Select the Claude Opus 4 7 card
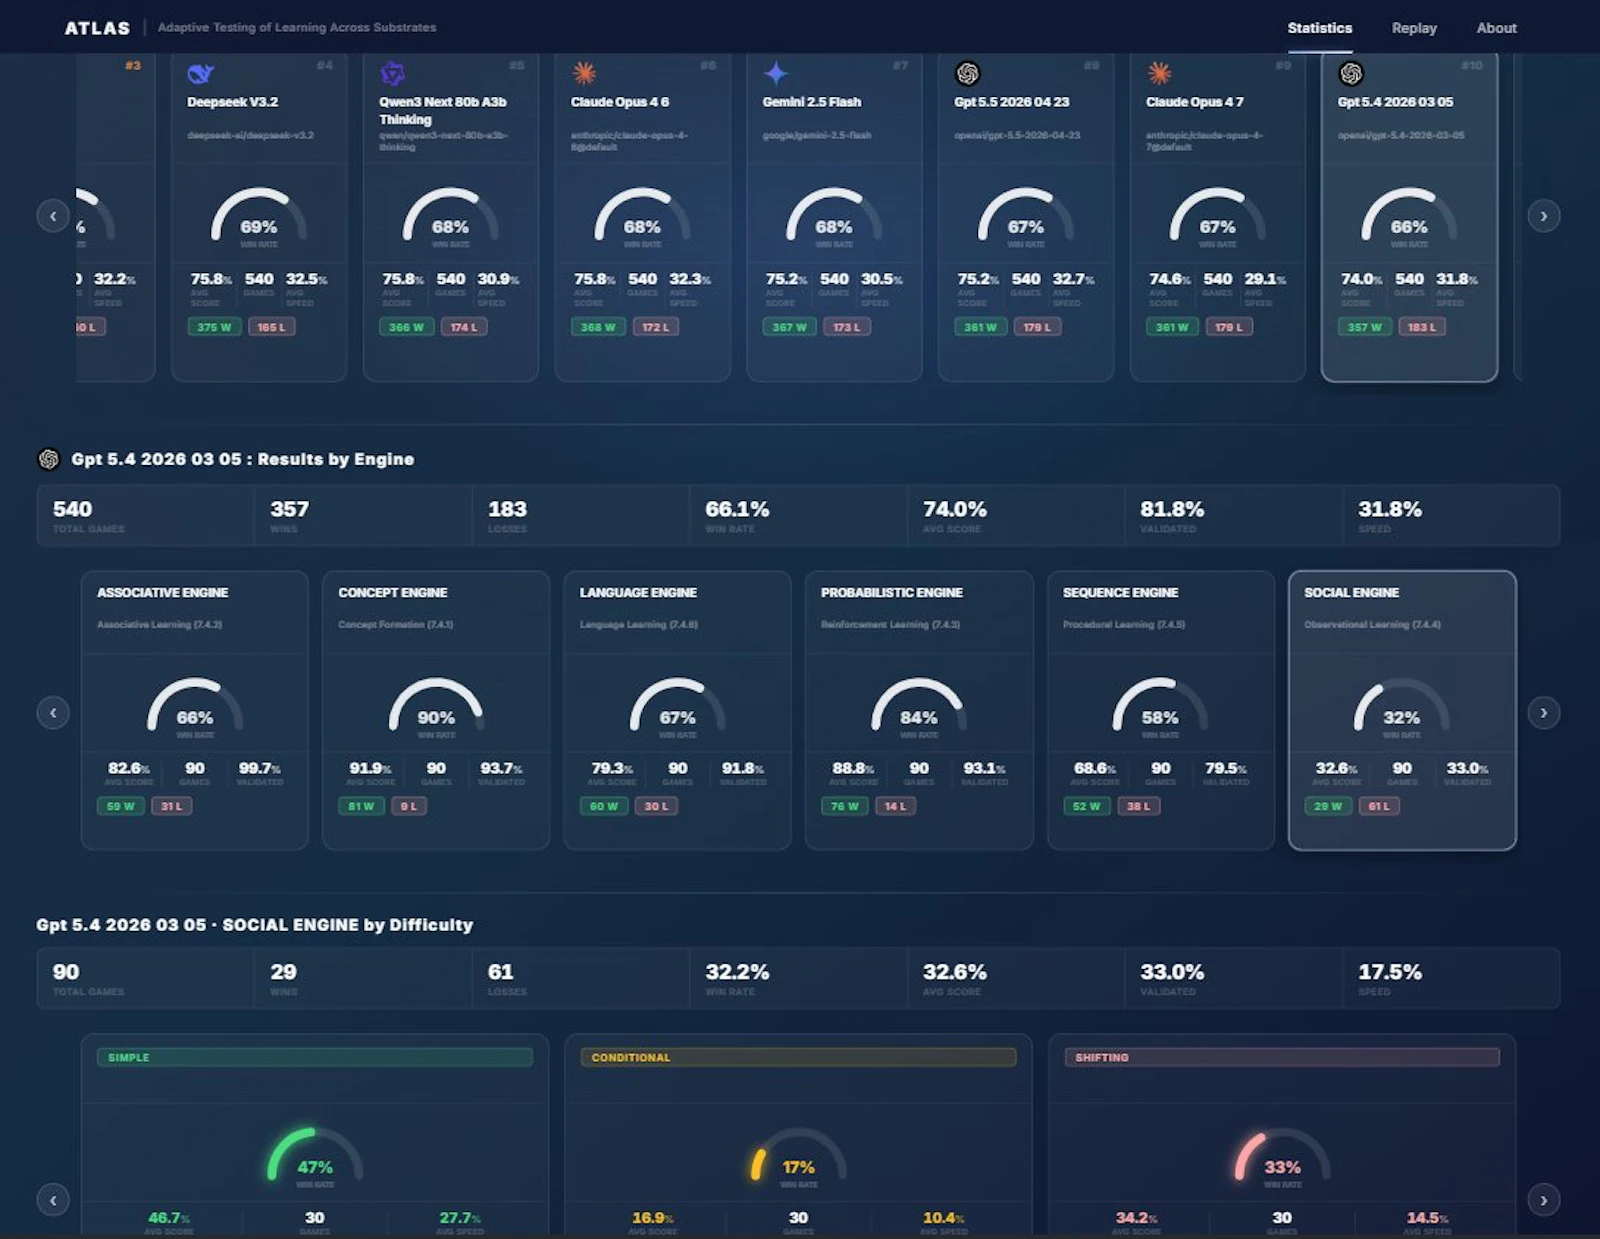Image resolution: width=1600 pixels, height=1239 pixels. coord(1218,217)
